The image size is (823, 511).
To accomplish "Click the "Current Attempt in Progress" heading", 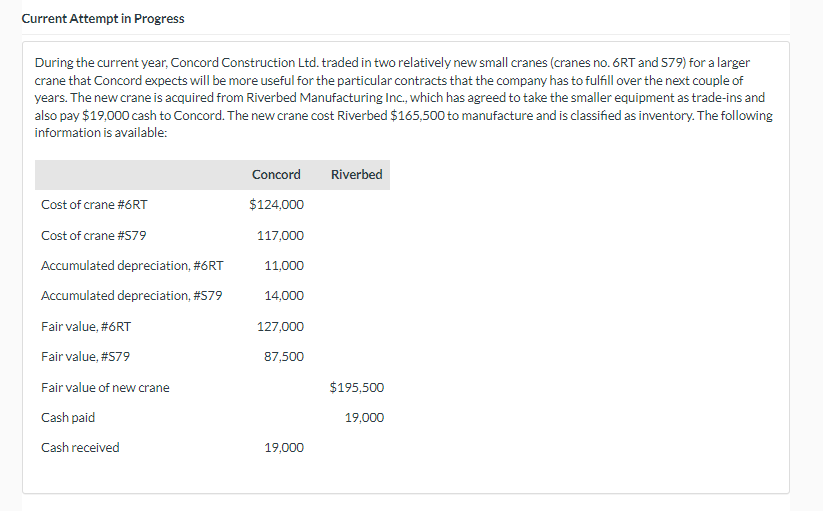I will [x=103, y=19].
